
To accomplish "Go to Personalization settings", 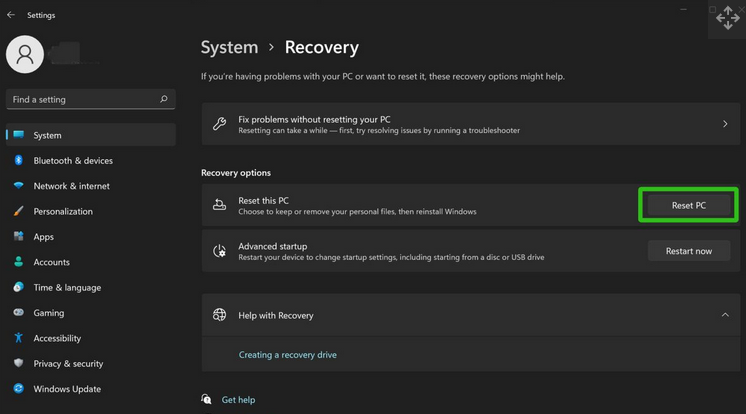I will click(x=90, y=211).
